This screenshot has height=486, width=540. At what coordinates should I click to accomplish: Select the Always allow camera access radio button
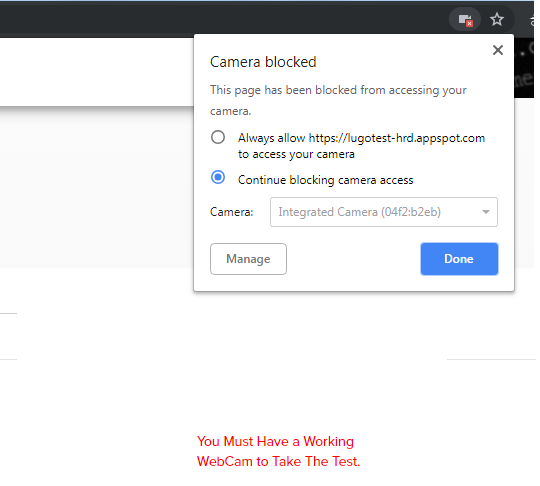(218, 137)
